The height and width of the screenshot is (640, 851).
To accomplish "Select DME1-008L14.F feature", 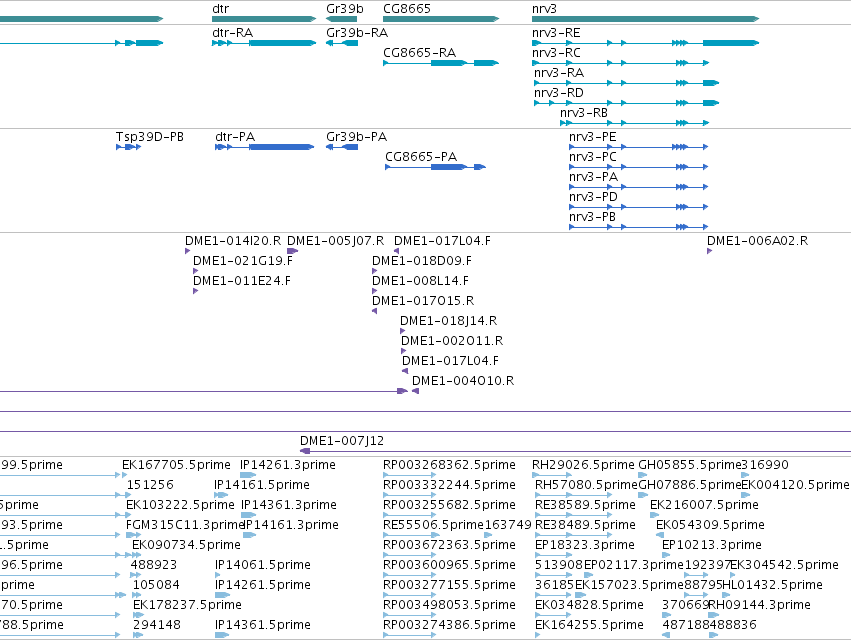I will tap(420, 281).
